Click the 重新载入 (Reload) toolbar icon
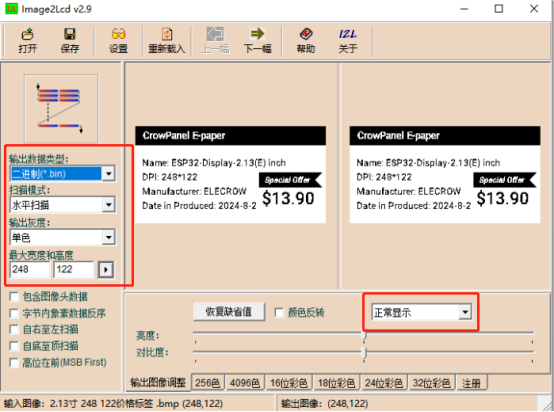This screenshot has width=554, height=412. tap(166, 40)
